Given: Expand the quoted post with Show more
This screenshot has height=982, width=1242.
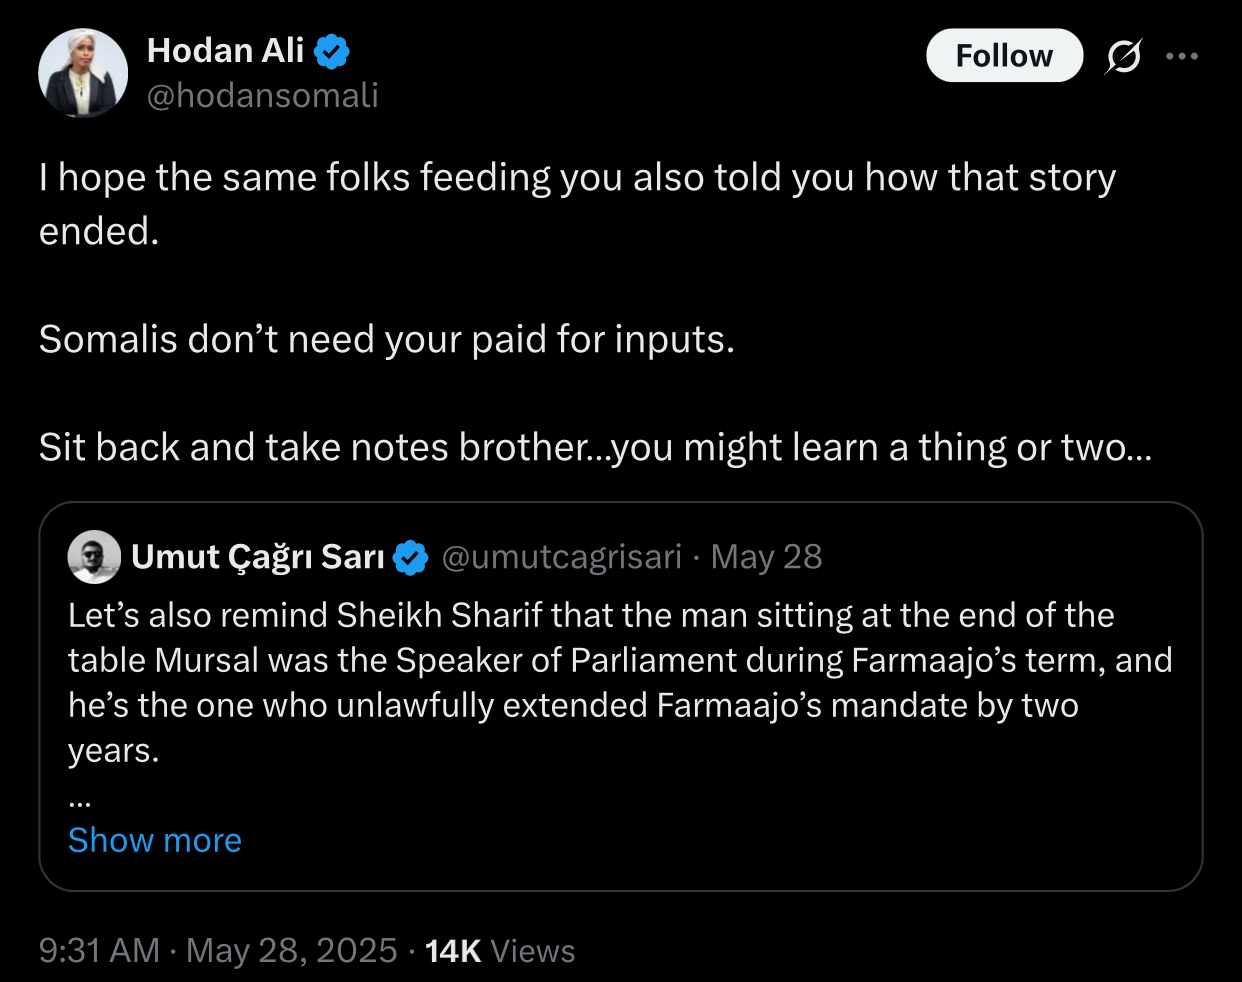Looking at the screenshot, I should coord(155,840).
